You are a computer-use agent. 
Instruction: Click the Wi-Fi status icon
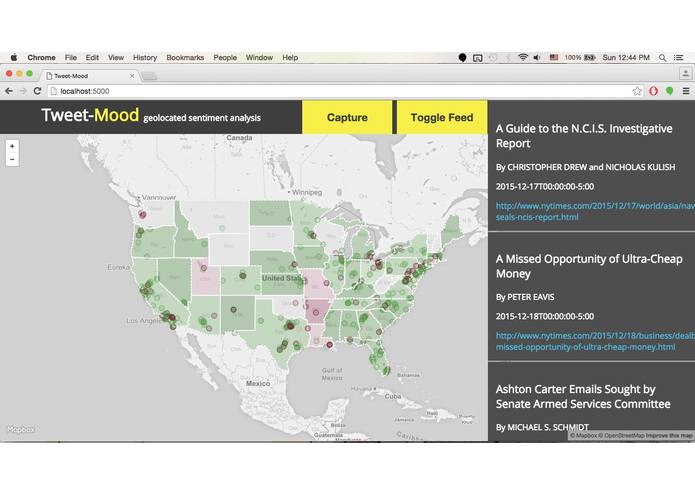point(523,58)
